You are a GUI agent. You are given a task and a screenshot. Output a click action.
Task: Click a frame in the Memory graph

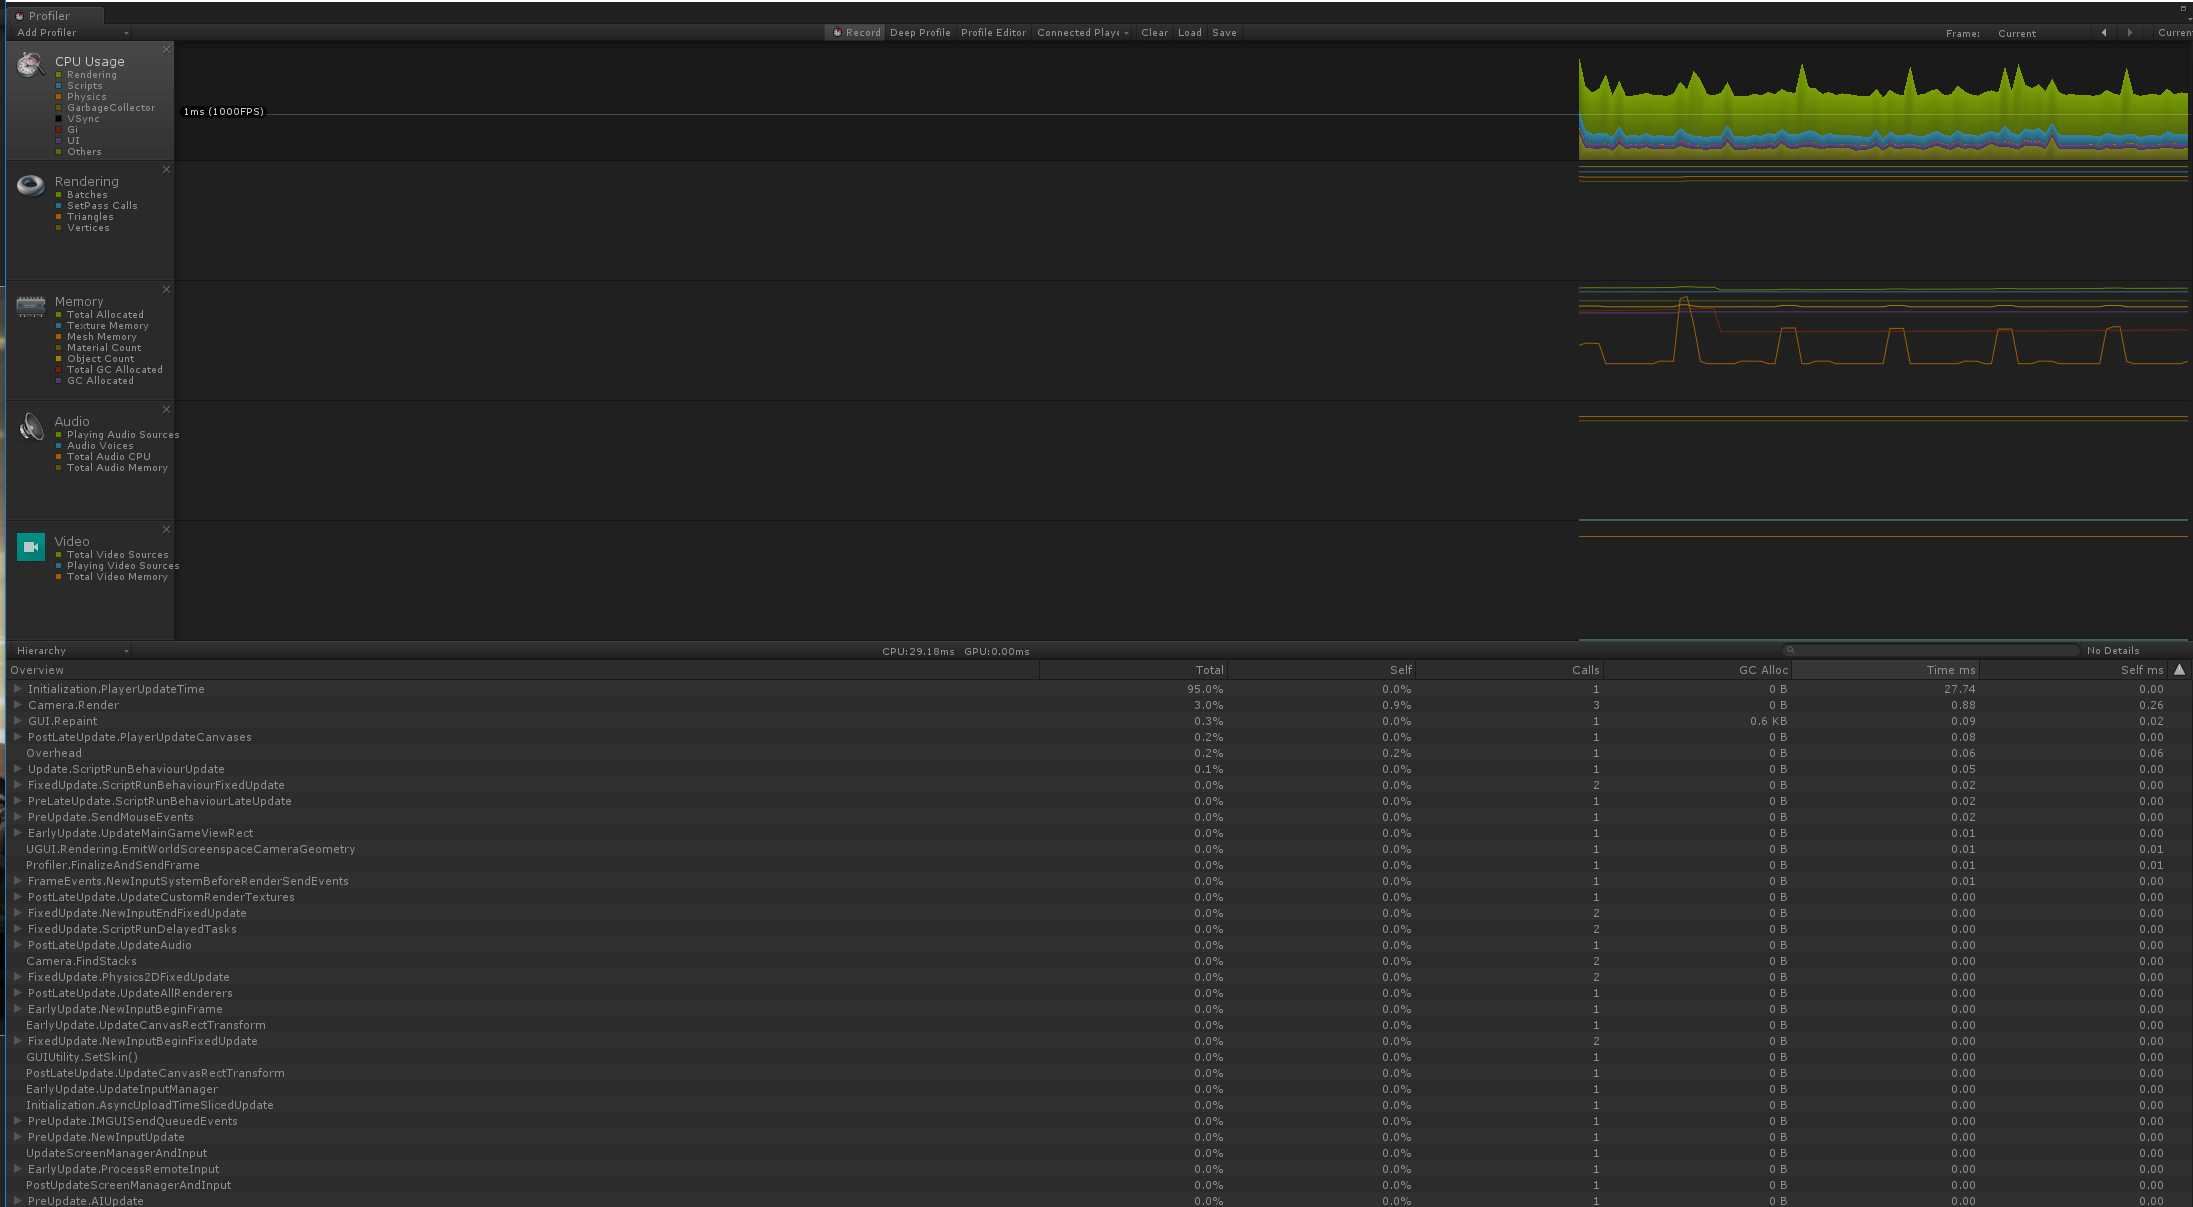click(1883, 328)
